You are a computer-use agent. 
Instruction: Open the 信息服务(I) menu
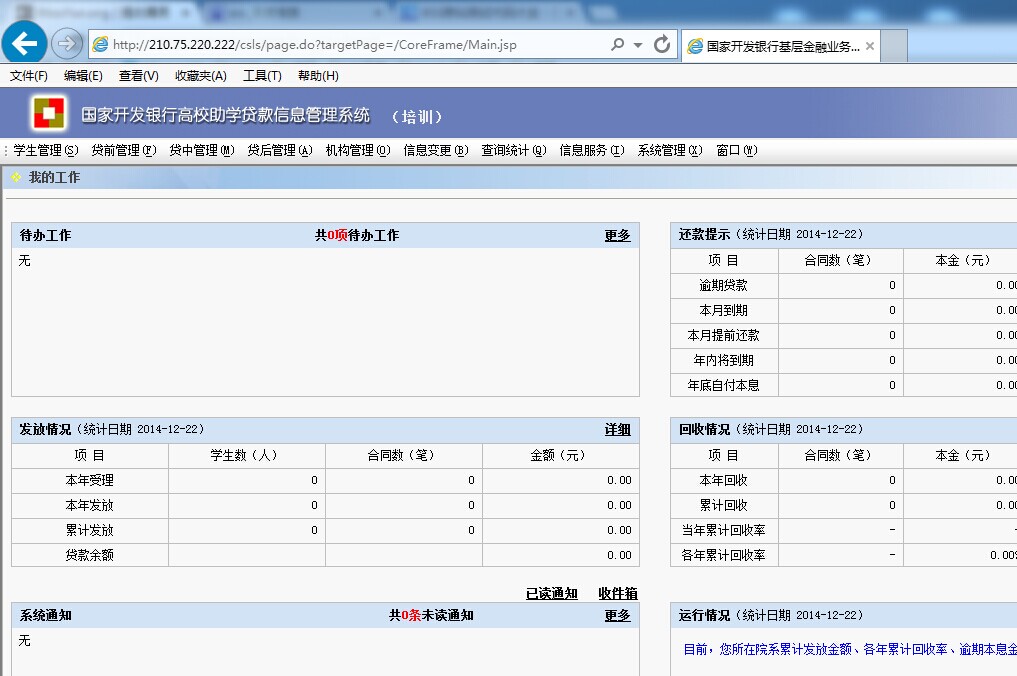(592, 151)
